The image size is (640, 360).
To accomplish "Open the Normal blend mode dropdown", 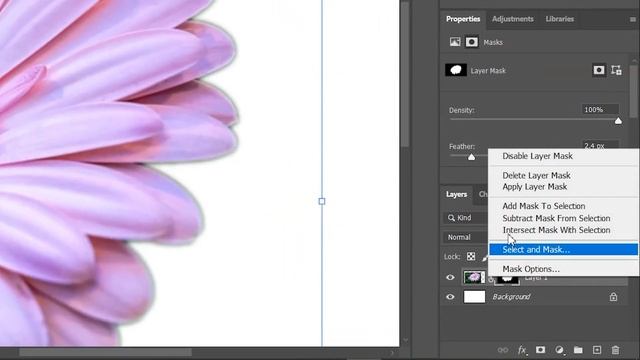I will point(465,237).
